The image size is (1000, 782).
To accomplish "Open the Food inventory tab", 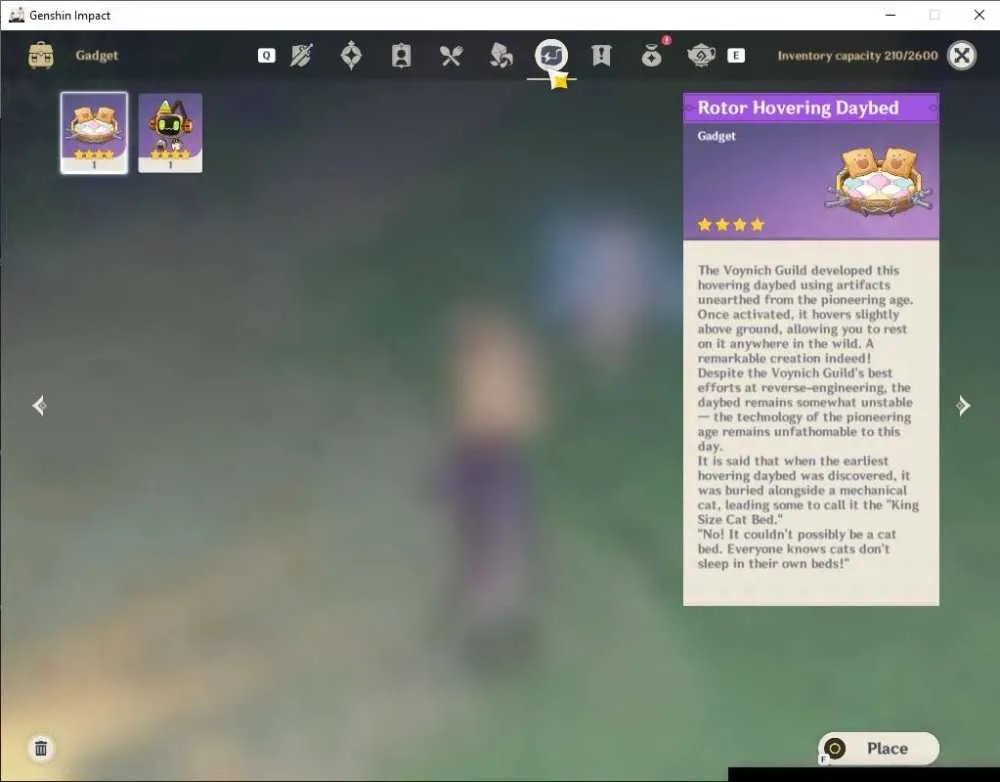I will [x=451, y=55].
